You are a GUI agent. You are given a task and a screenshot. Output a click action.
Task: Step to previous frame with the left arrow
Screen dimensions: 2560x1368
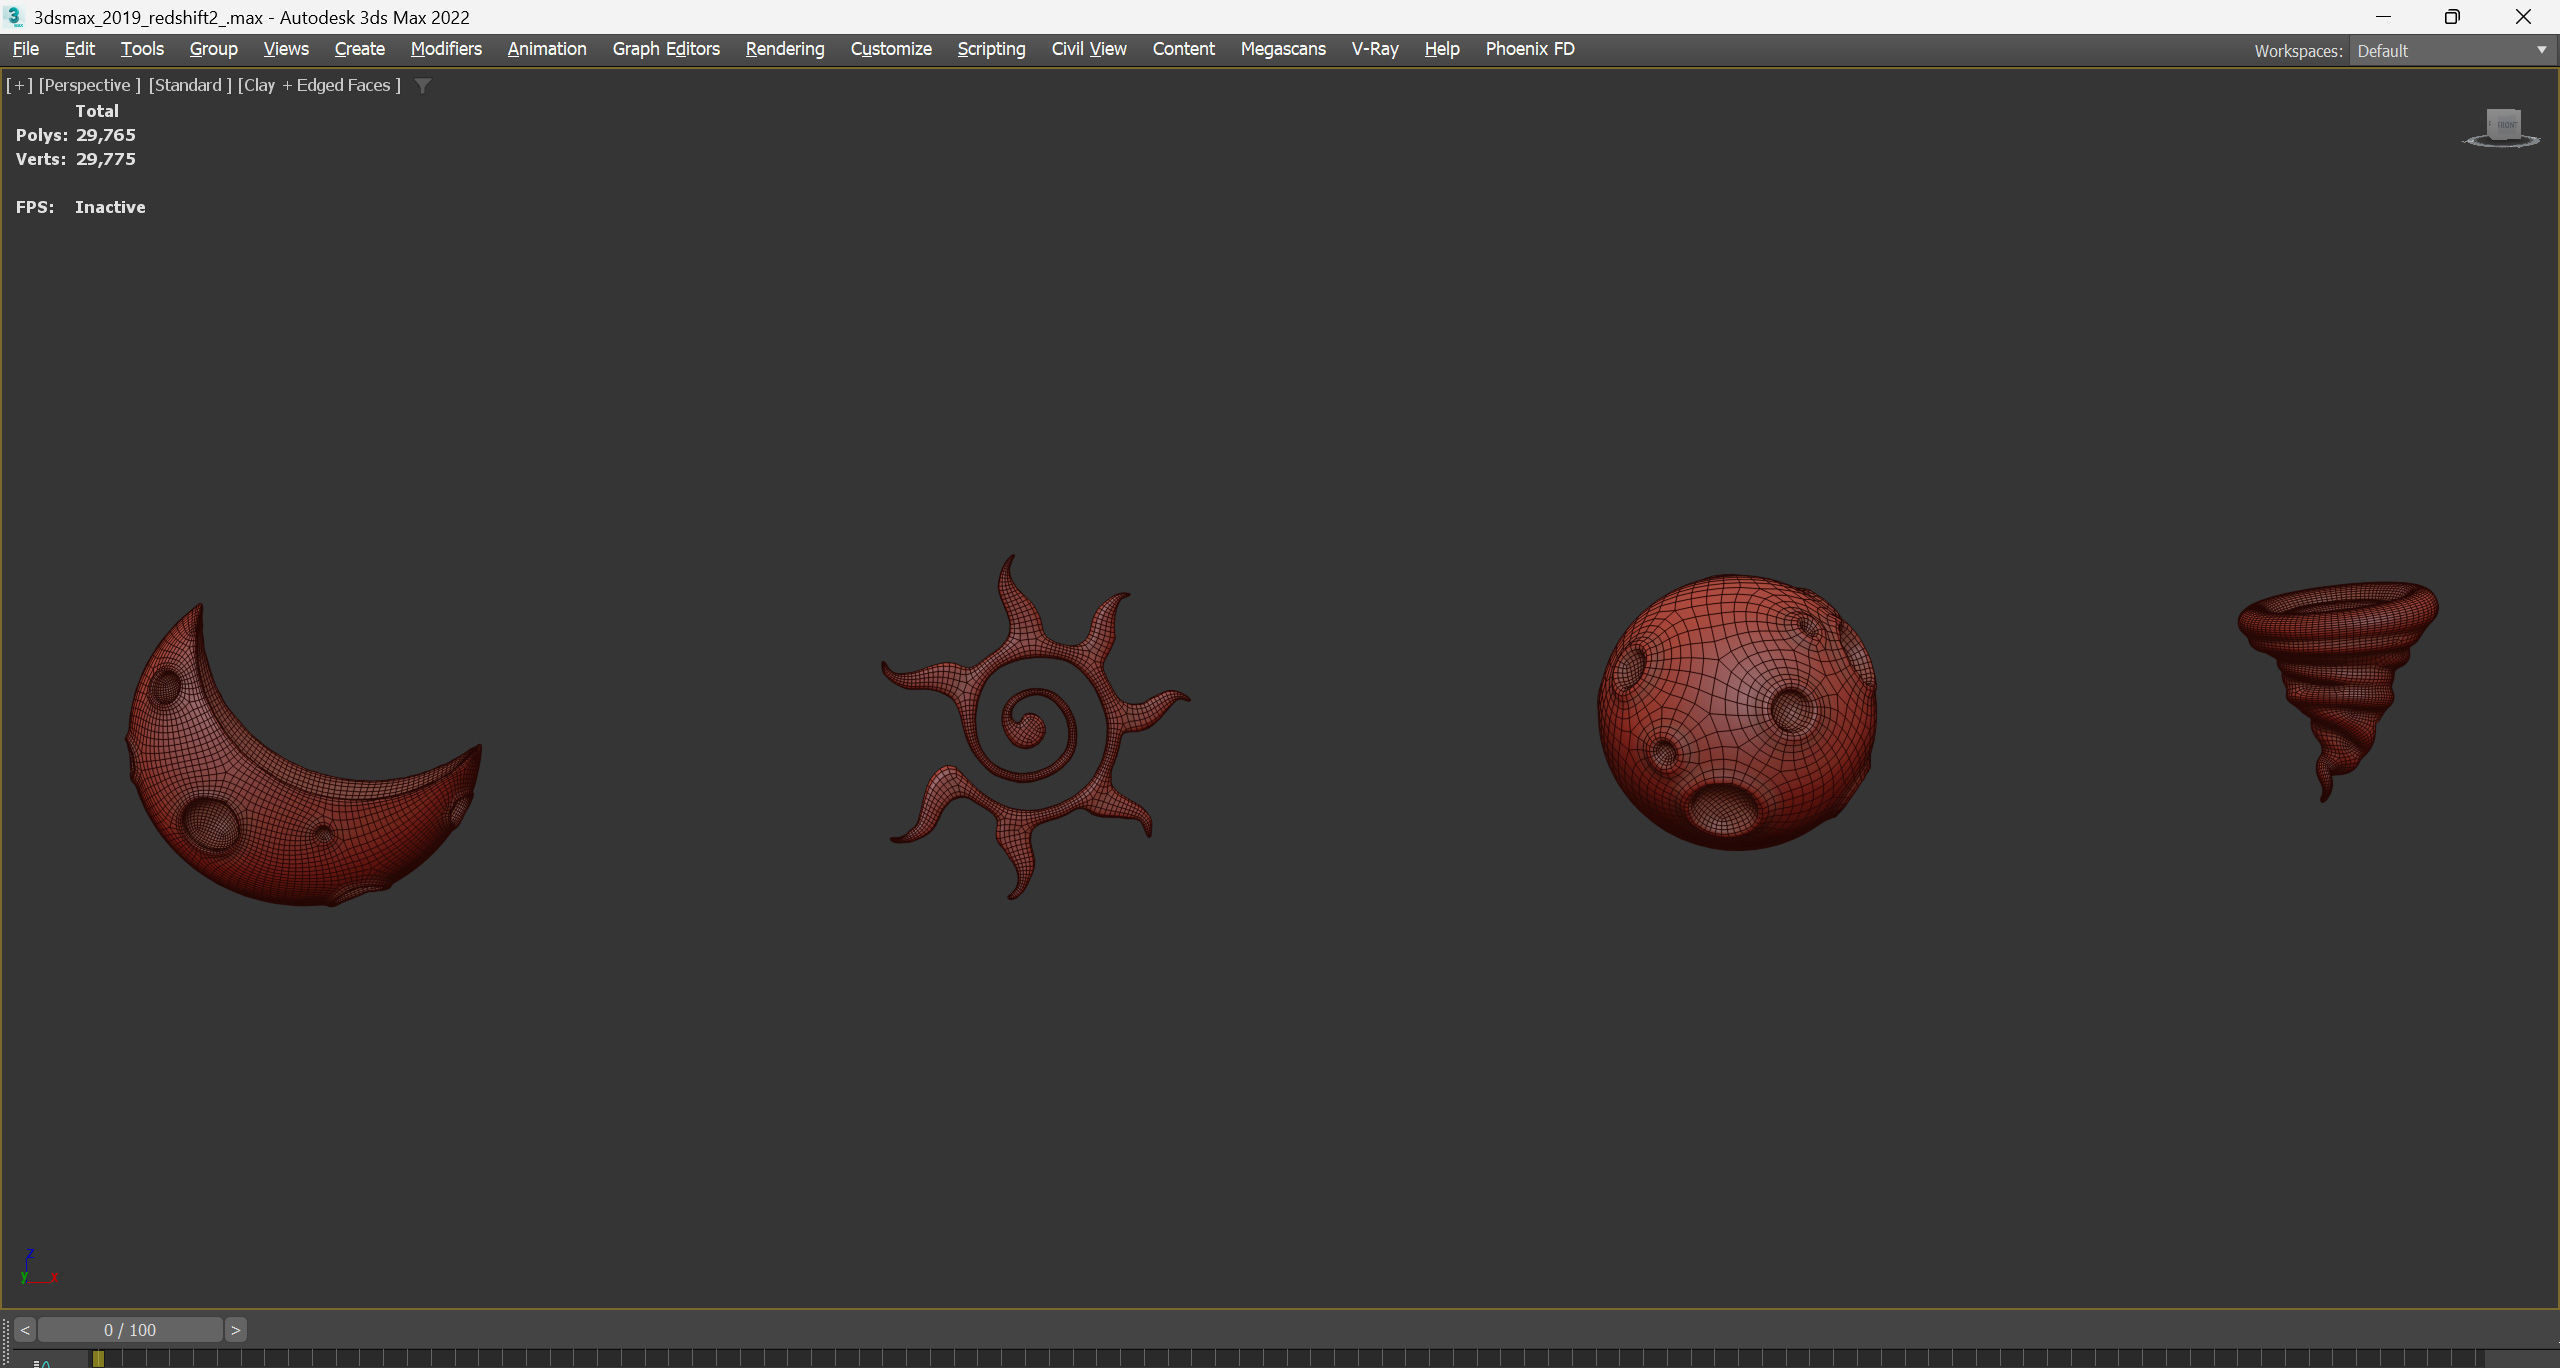click(x=25, y=1330)
